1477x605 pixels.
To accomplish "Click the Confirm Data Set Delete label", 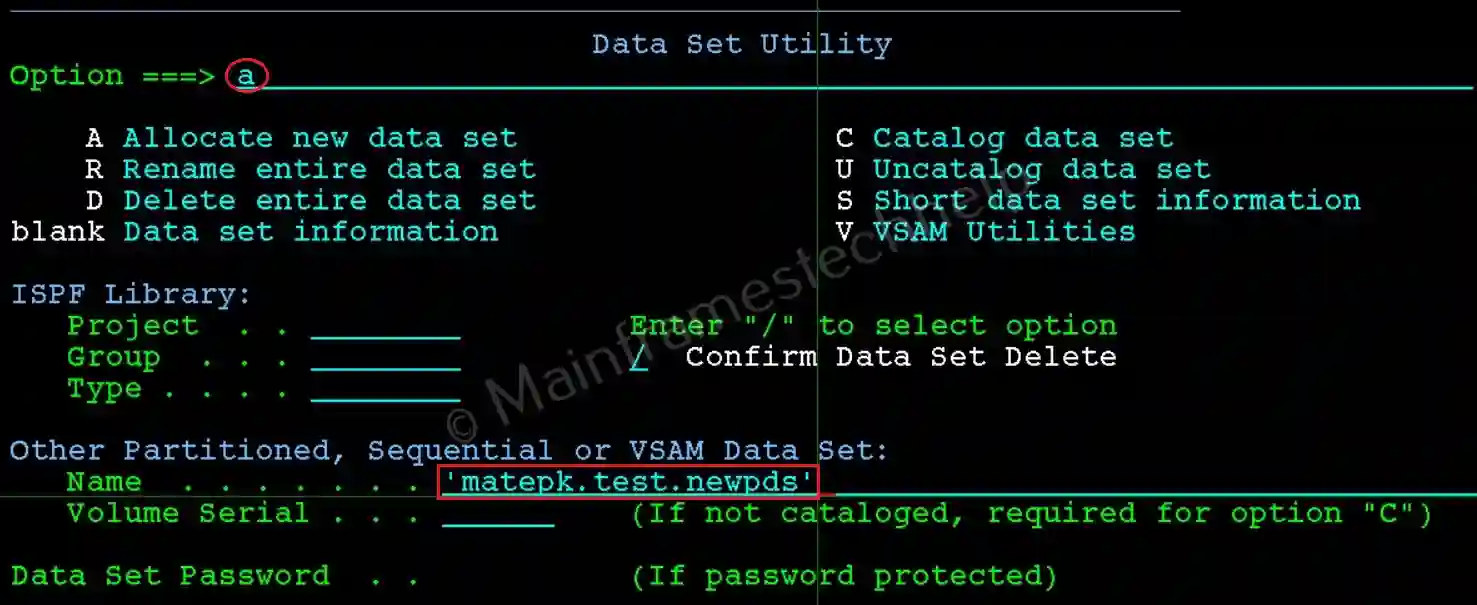I will 901,356.
